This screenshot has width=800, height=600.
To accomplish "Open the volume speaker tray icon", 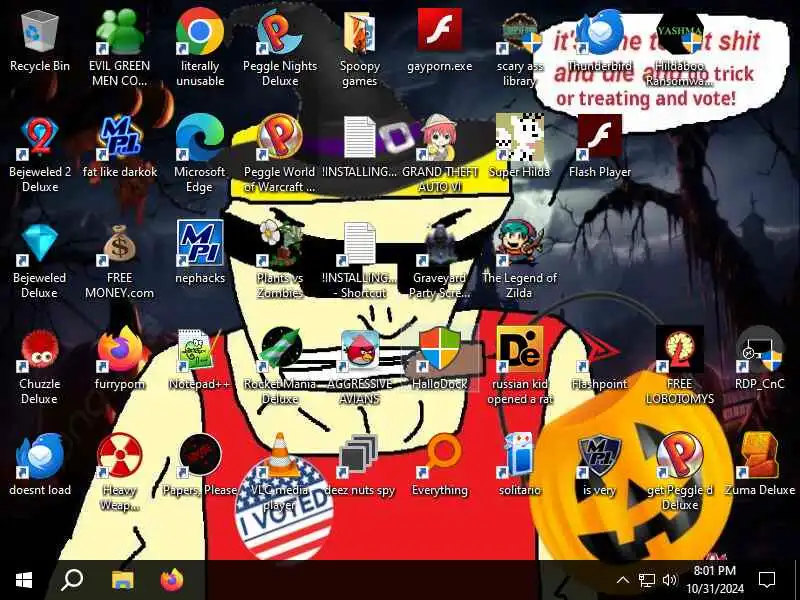I will tap(669, 580).
